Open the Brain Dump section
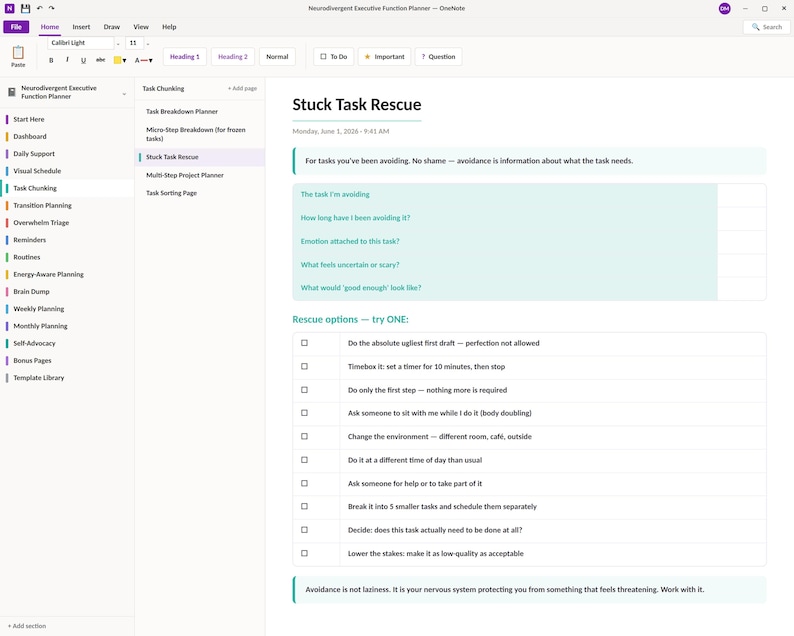Image resolution: width=794 pixels, height=636 pixels. (67, 291)
